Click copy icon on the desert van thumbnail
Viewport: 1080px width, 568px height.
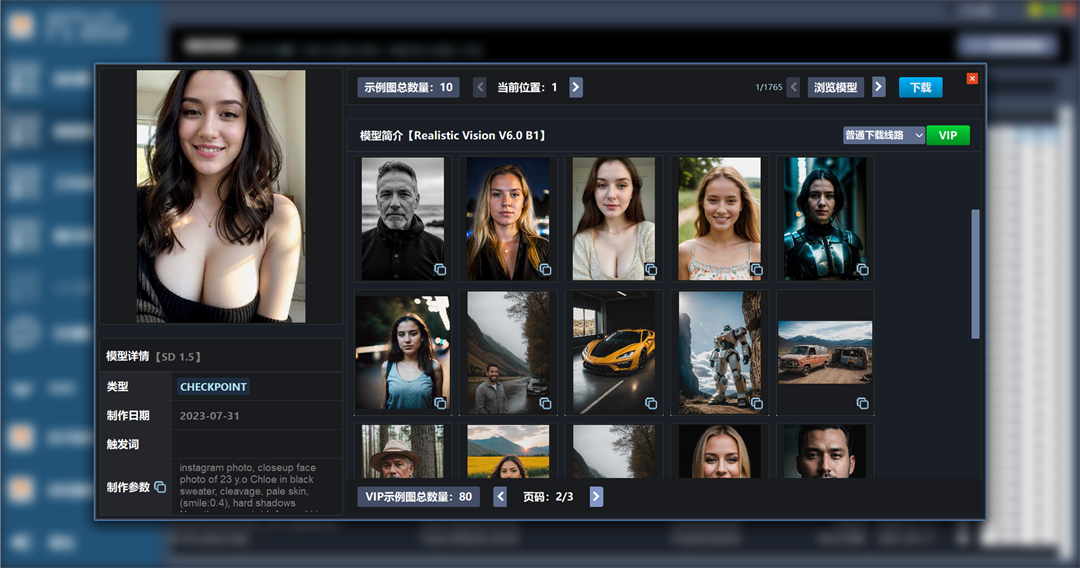click(x=862, y=403)
